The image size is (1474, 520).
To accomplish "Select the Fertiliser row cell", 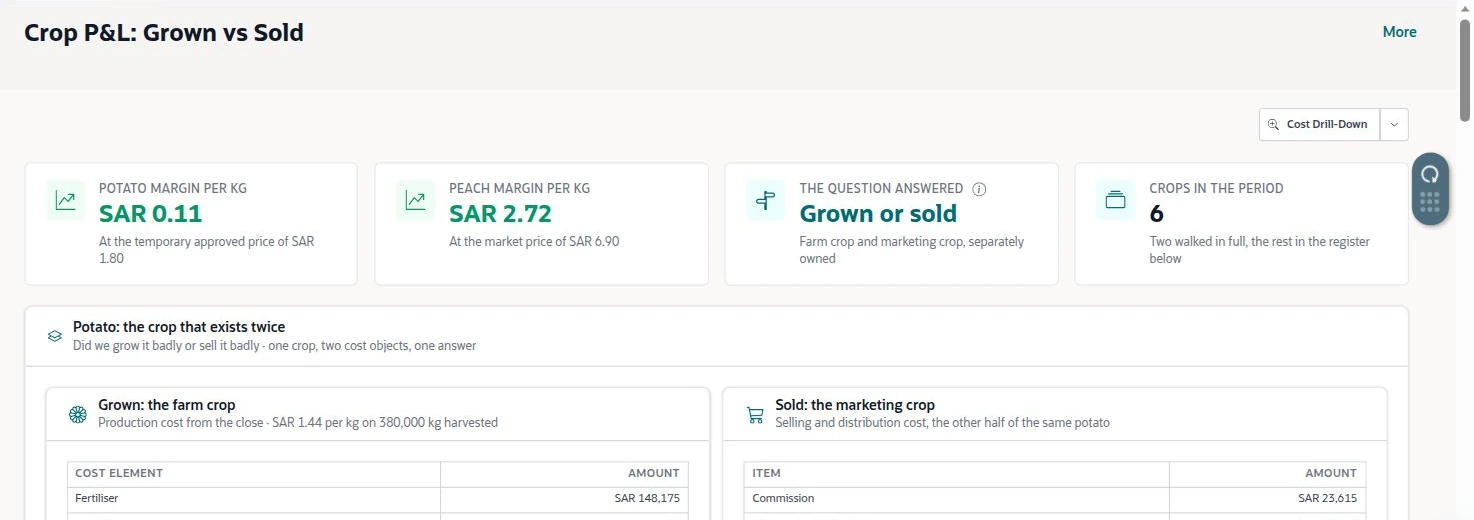I will (x=254, y=499).
